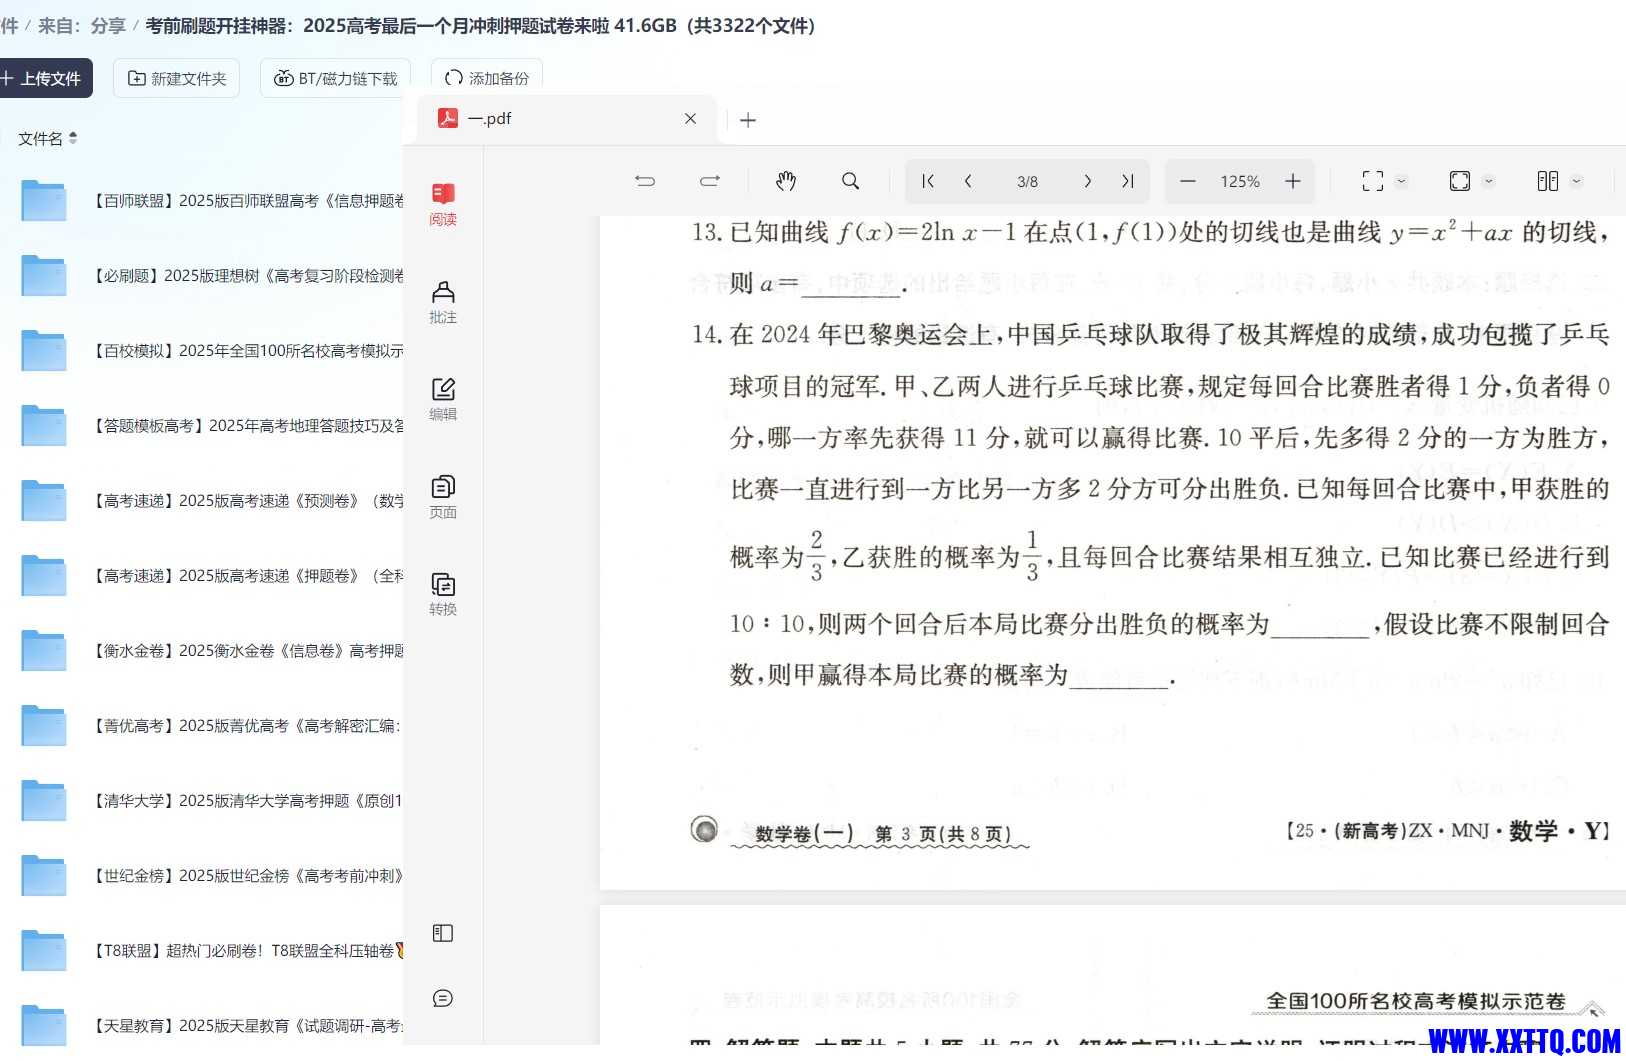Toggle the sidebar panel icon

(x=443, y=933)
